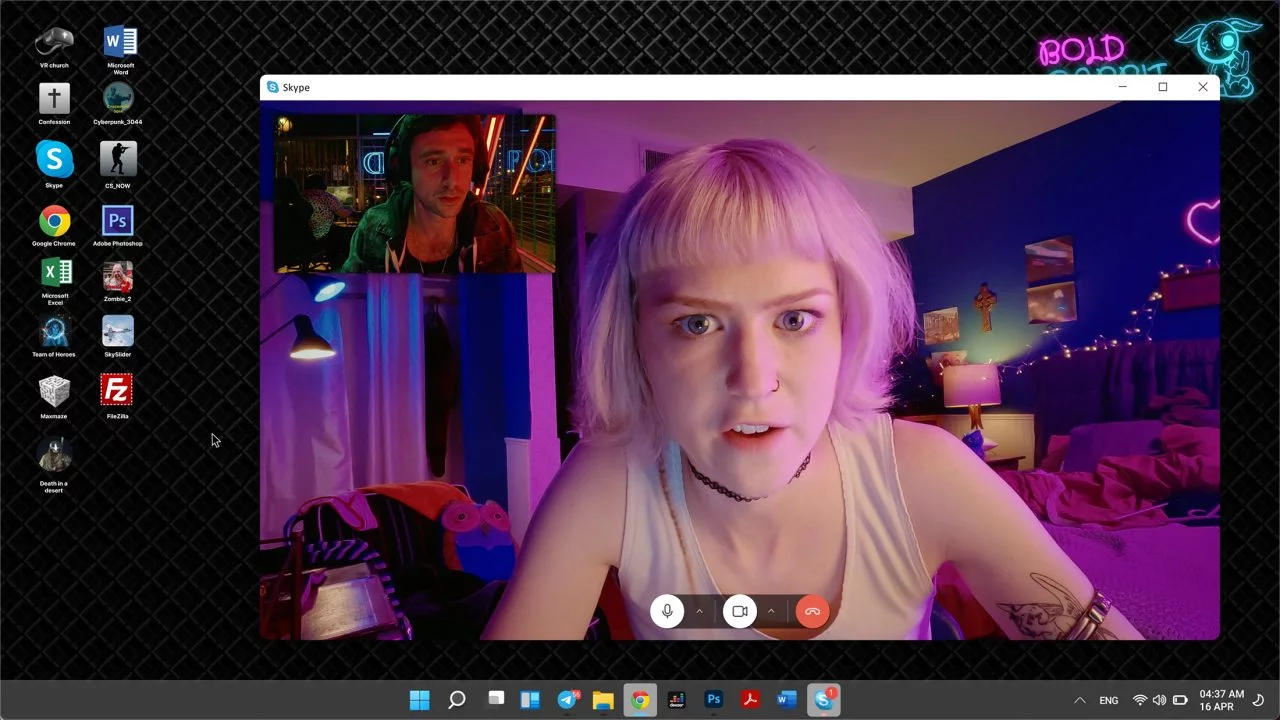Enable focus mode via the moon icon
Image resolution: width=1280 pixels, height=720 pixels.
pyautogui.click(x=1258, y=700)
